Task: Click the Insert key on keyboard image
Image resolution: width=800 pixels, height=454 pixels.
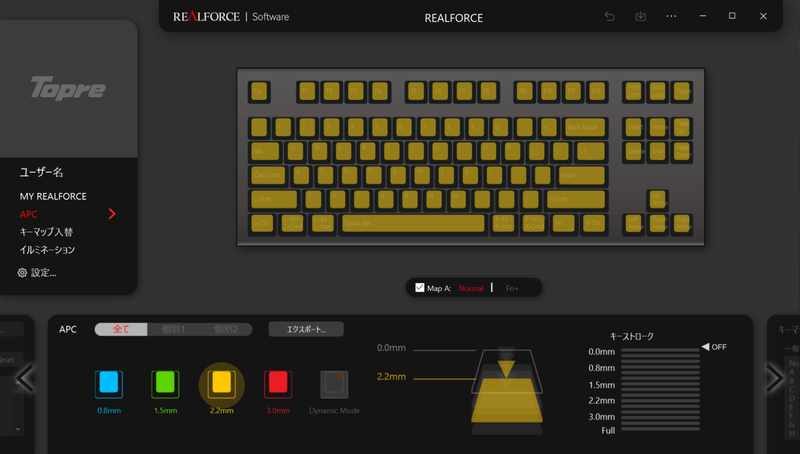Action: (x=634, y=127)
